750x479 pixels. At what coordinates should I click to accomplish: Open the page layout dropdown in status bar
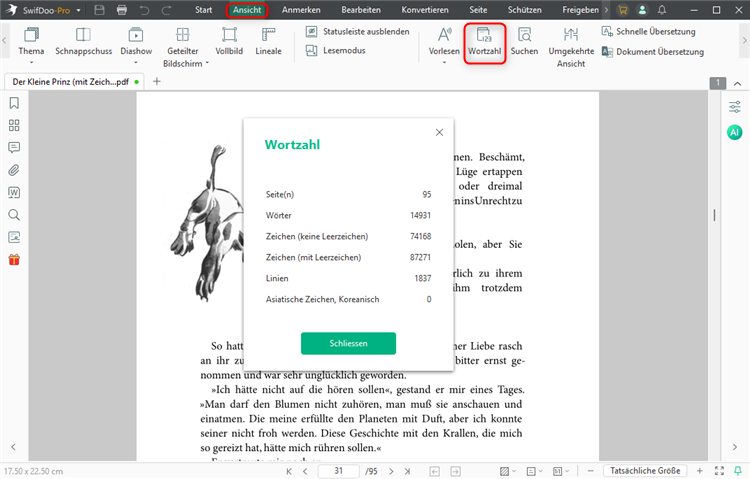[534, 471]
